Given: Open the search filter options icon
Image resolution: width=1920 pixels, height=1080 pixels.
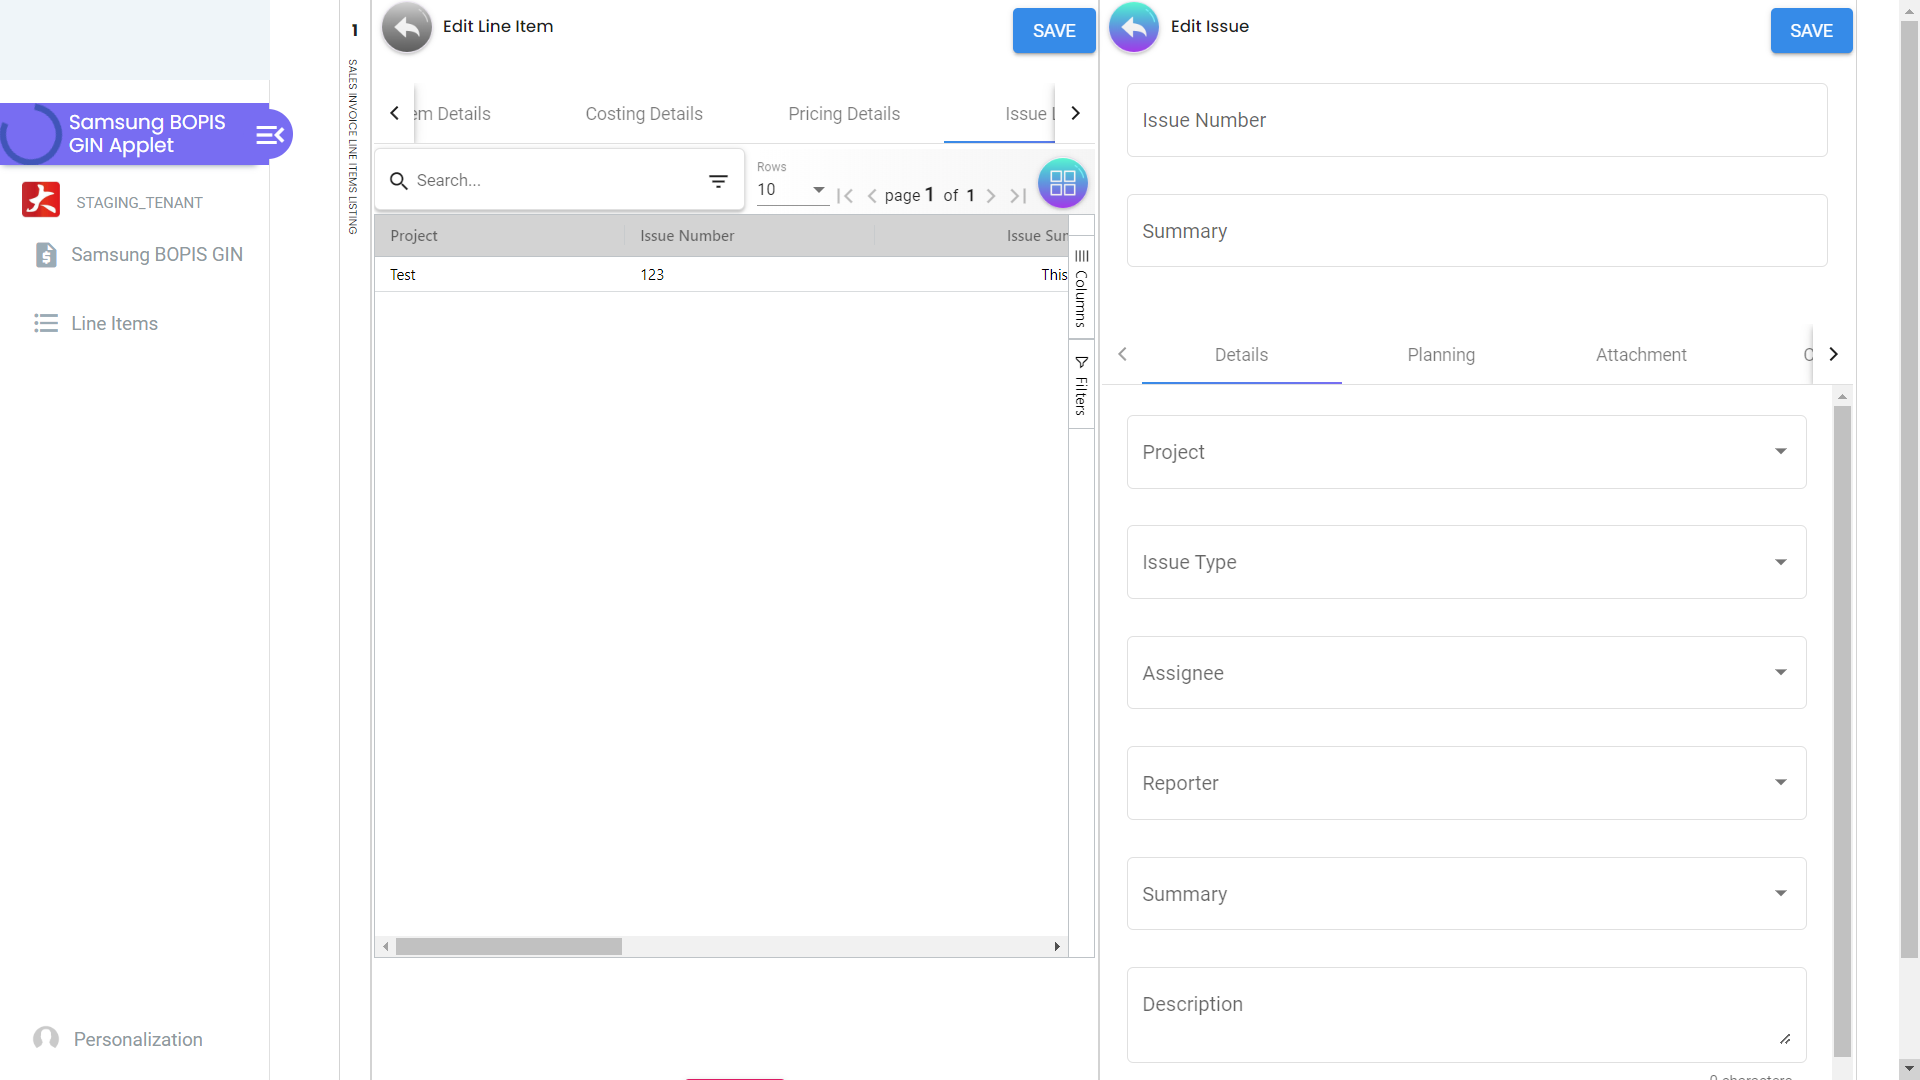Looking at the screenshot, I should click(718, 181).
